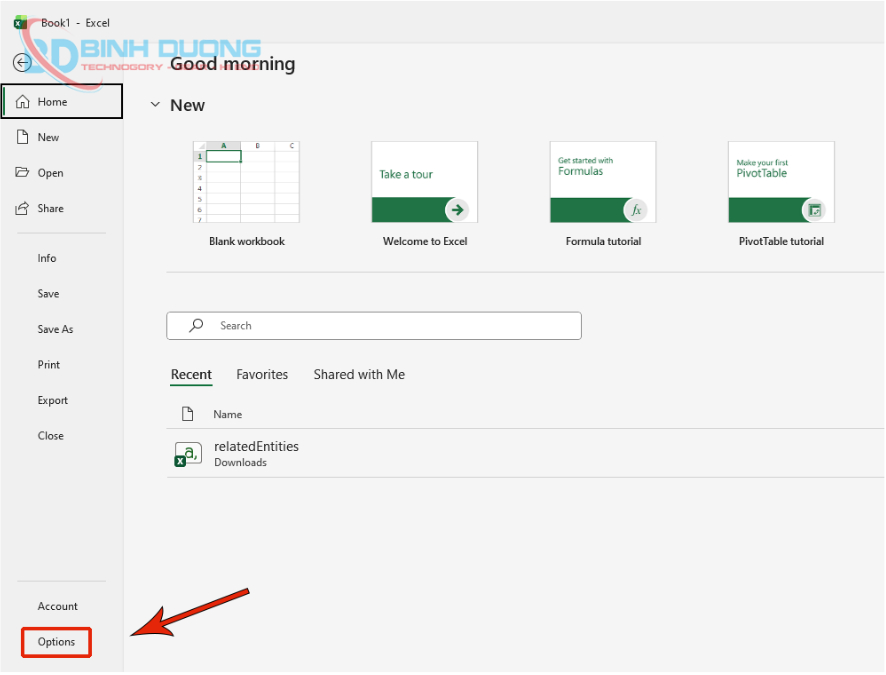This screenshot has height=675, width=886.
Task: Click the Home house icon
Action: pos(23,102)
